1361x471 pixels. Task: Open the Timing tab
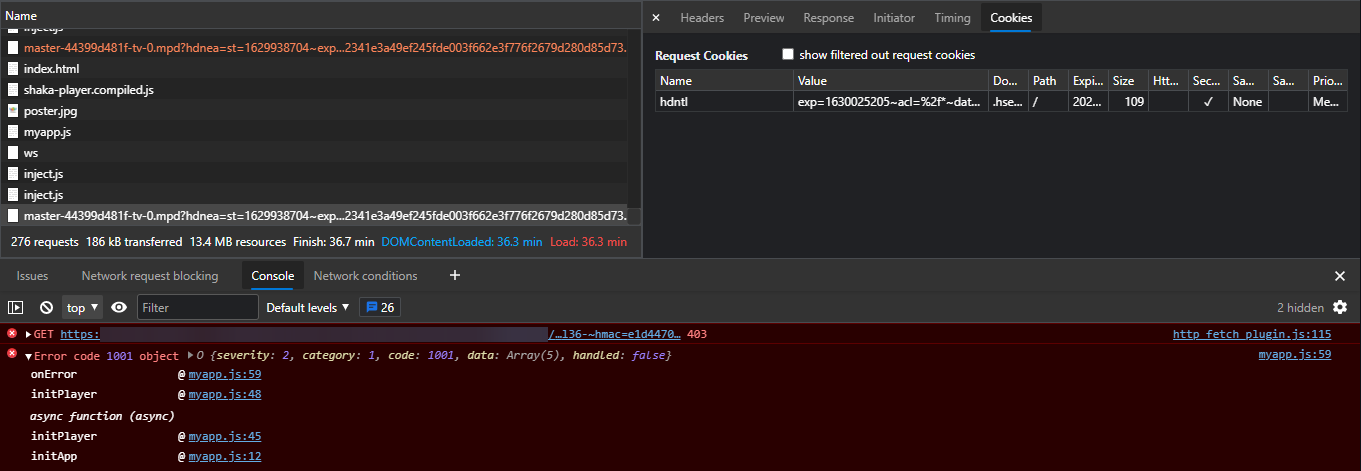952,18
